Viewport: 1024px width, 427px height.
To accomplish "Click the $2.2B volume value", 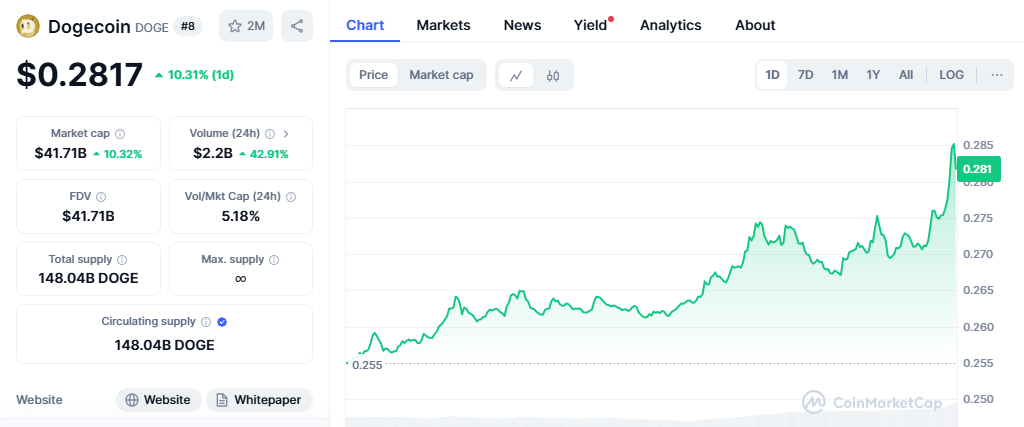I will tap(213, 154).
